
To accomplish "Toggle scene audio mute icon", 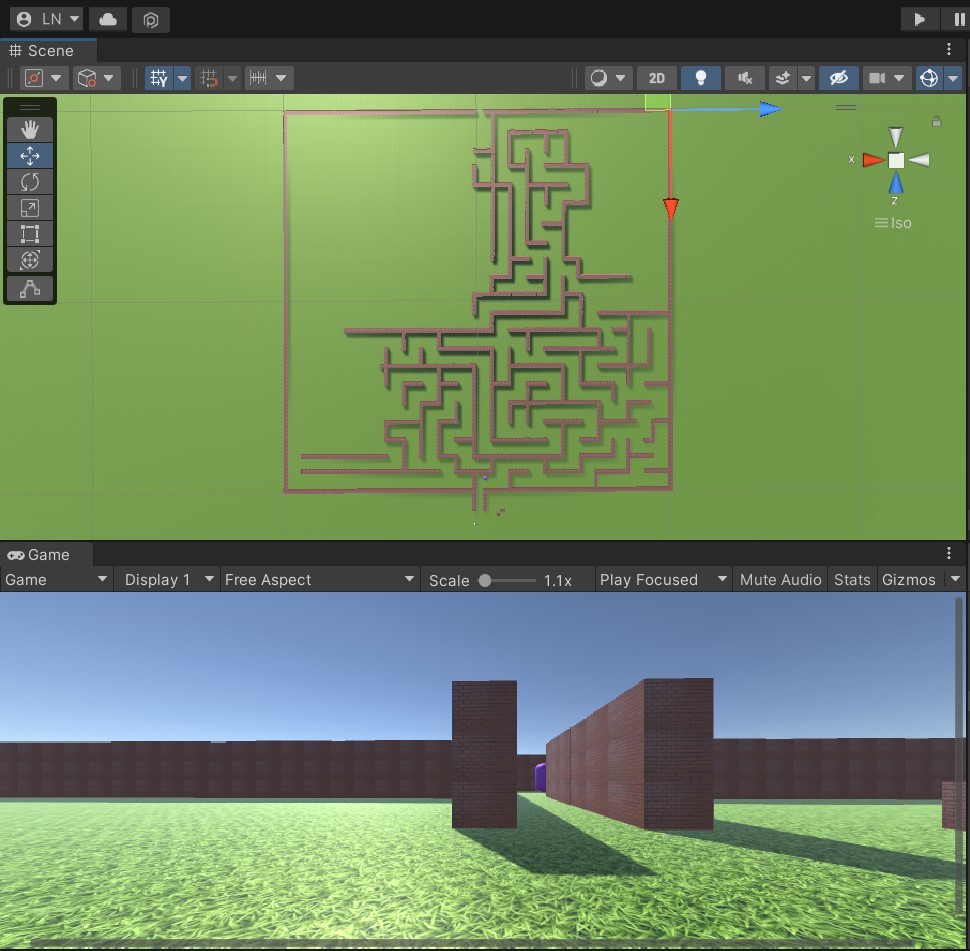I will 745,78.
